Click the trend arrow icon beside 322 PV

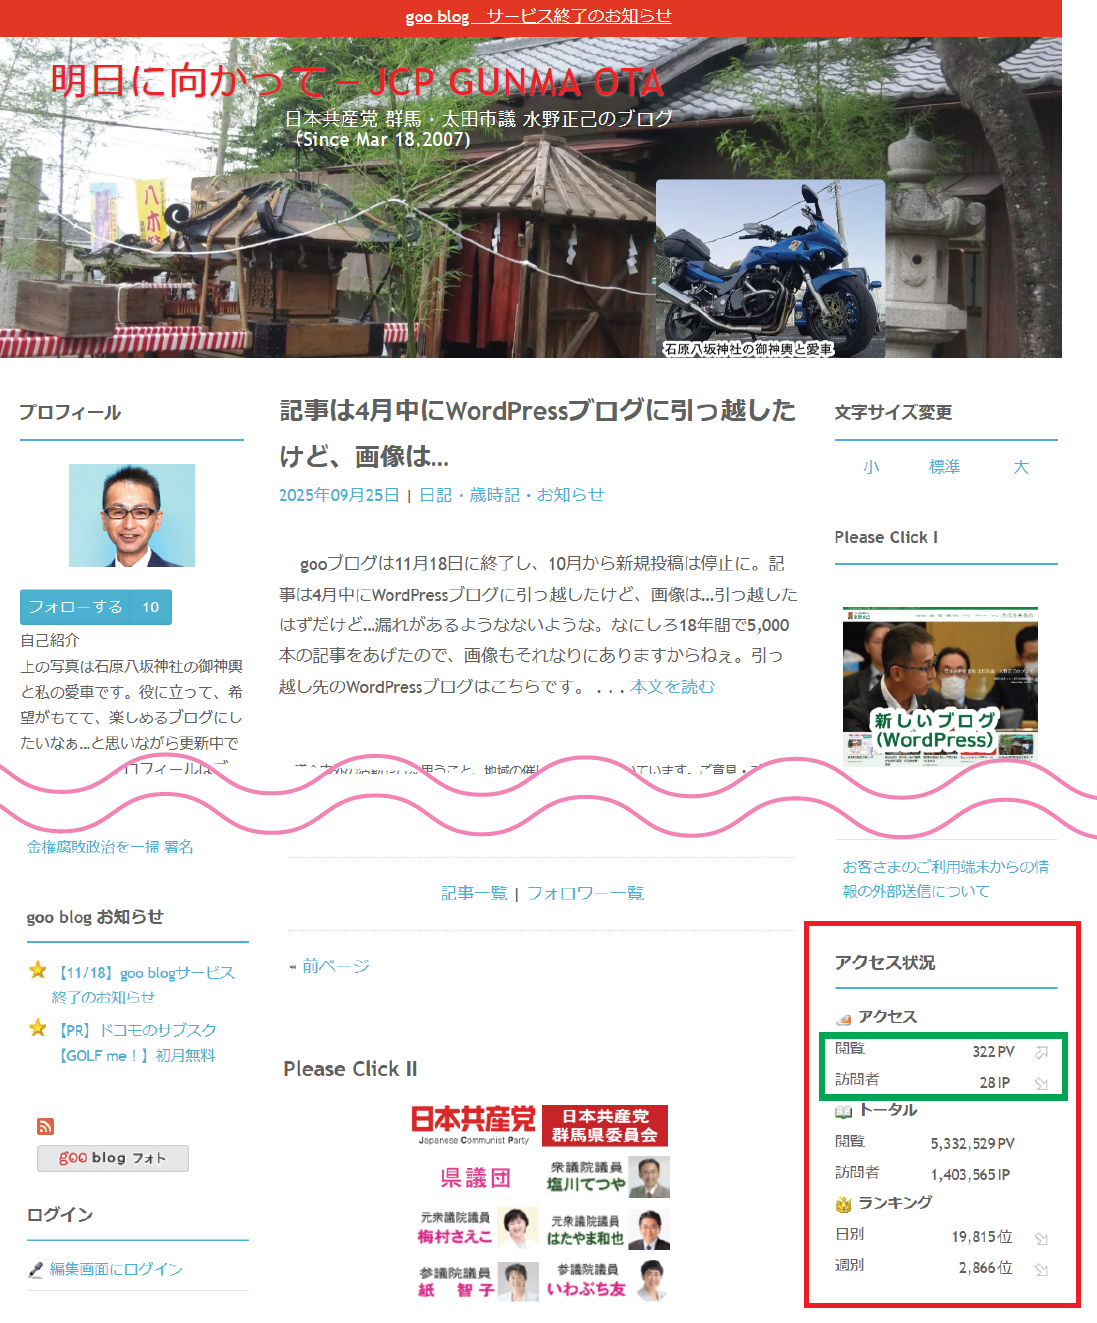1041,1052
